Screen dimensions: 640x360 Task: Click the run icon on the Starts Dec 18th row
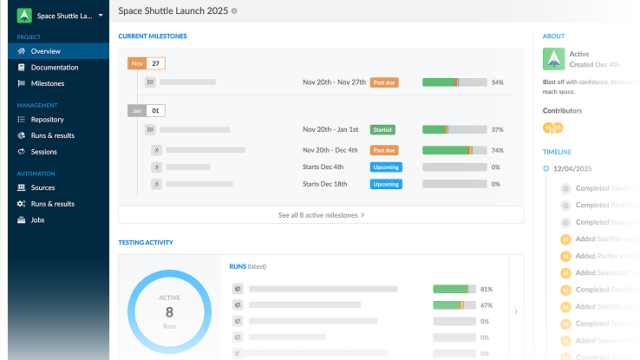[156, 184]
